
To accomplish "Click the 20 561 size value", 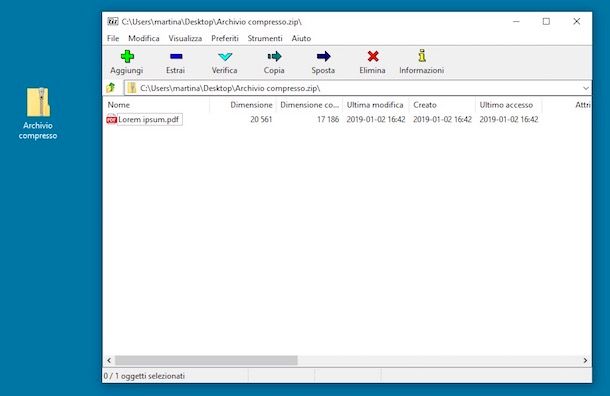I will 261,119.
